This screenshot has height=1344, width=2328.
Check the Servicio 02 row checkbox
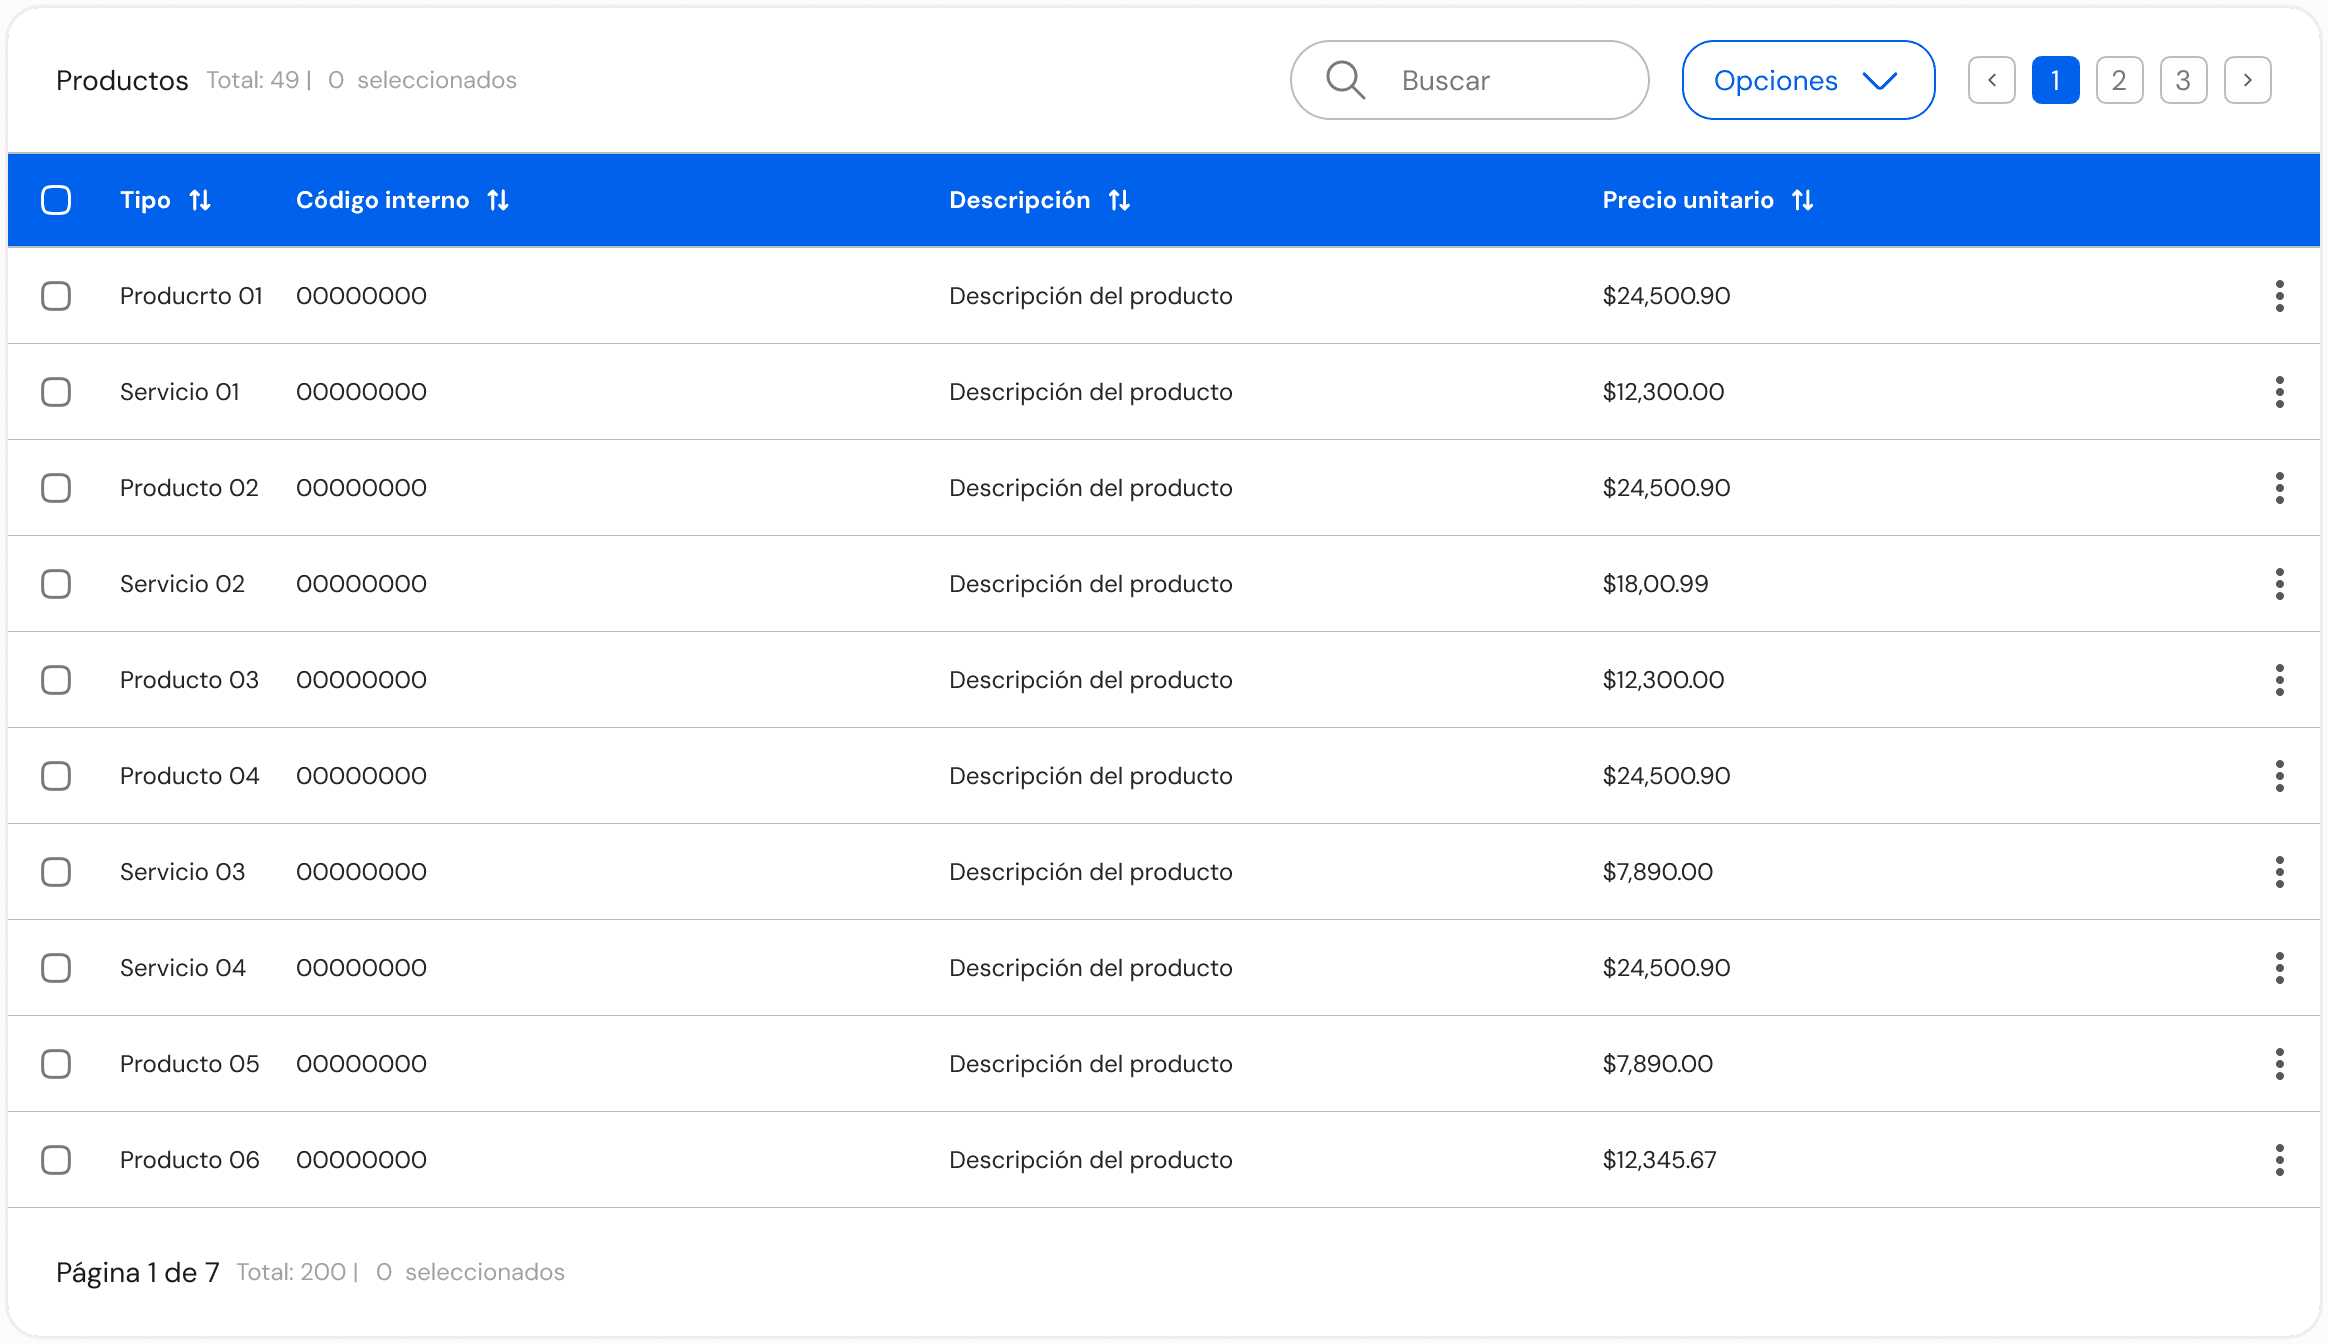tap(56, 584)
